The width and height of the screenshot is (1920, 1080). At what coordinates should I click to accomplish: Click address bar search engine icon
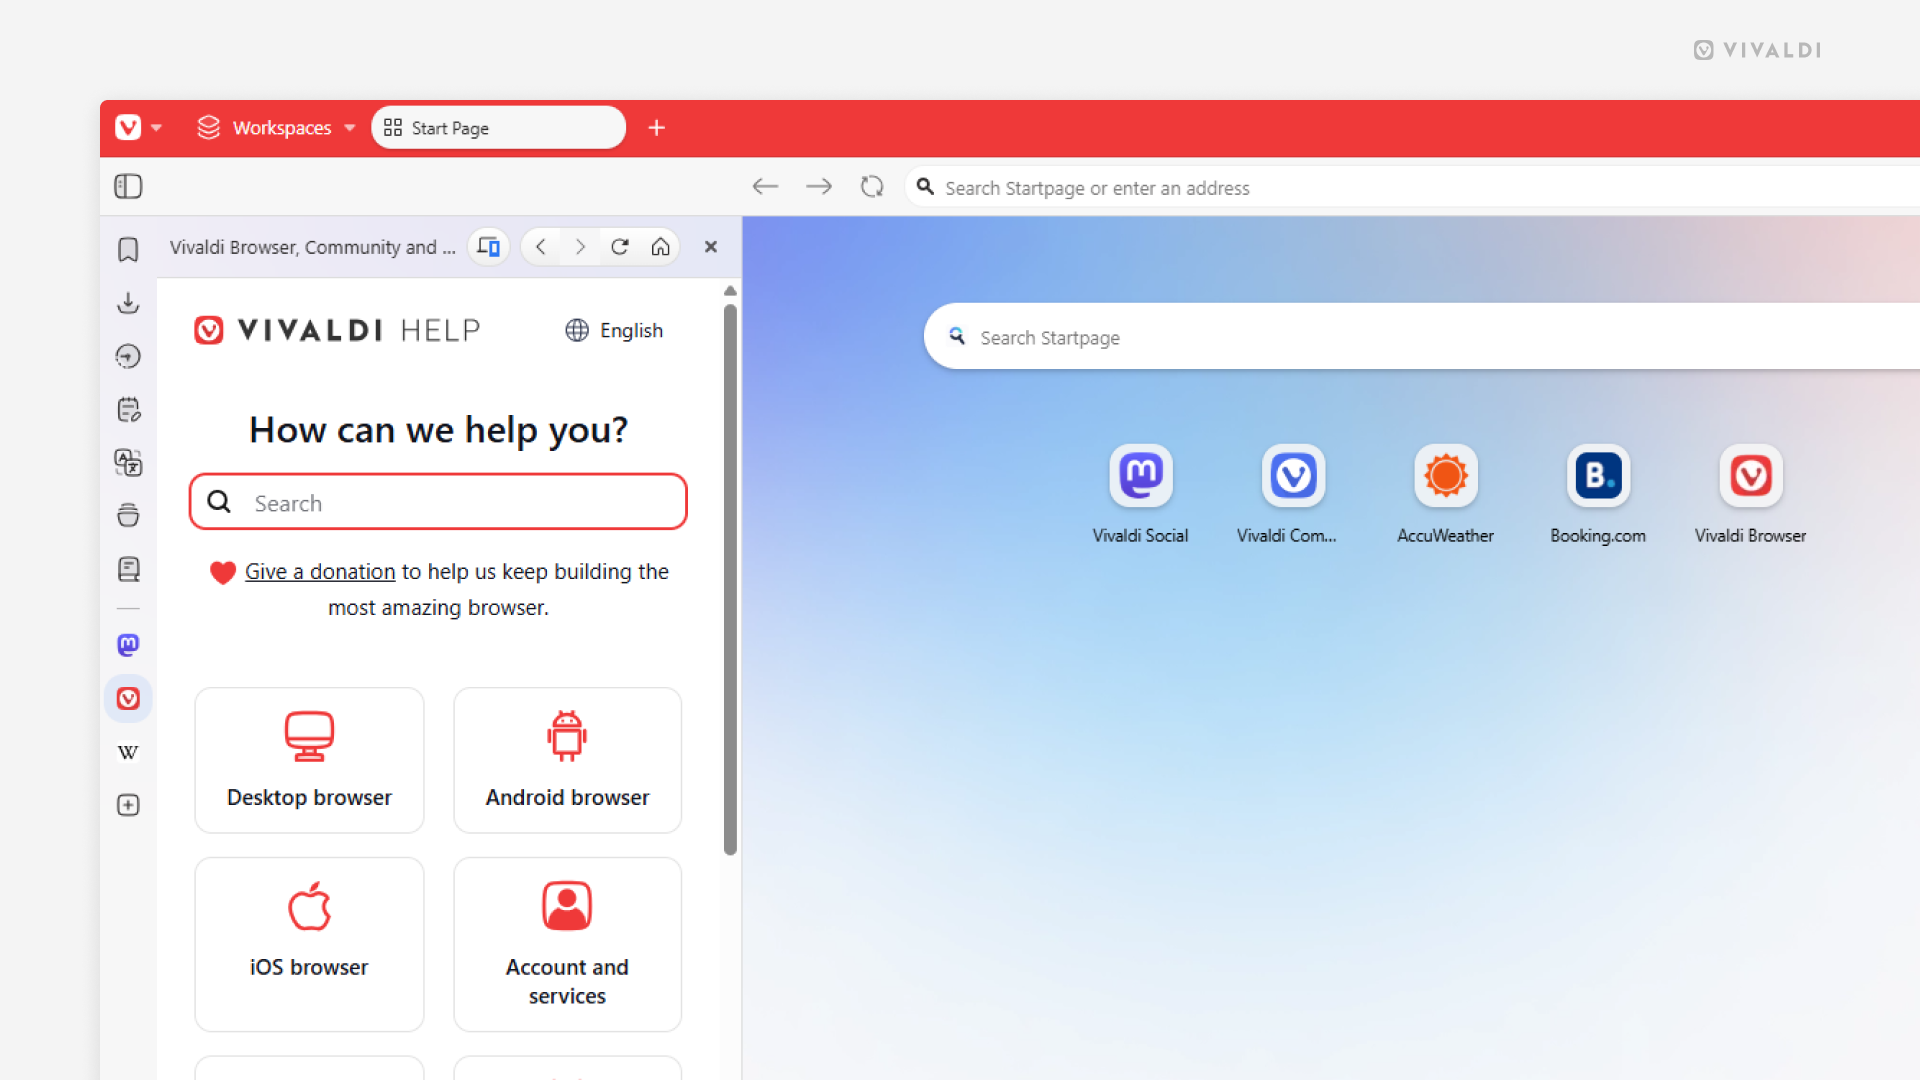tap(925, 187)
